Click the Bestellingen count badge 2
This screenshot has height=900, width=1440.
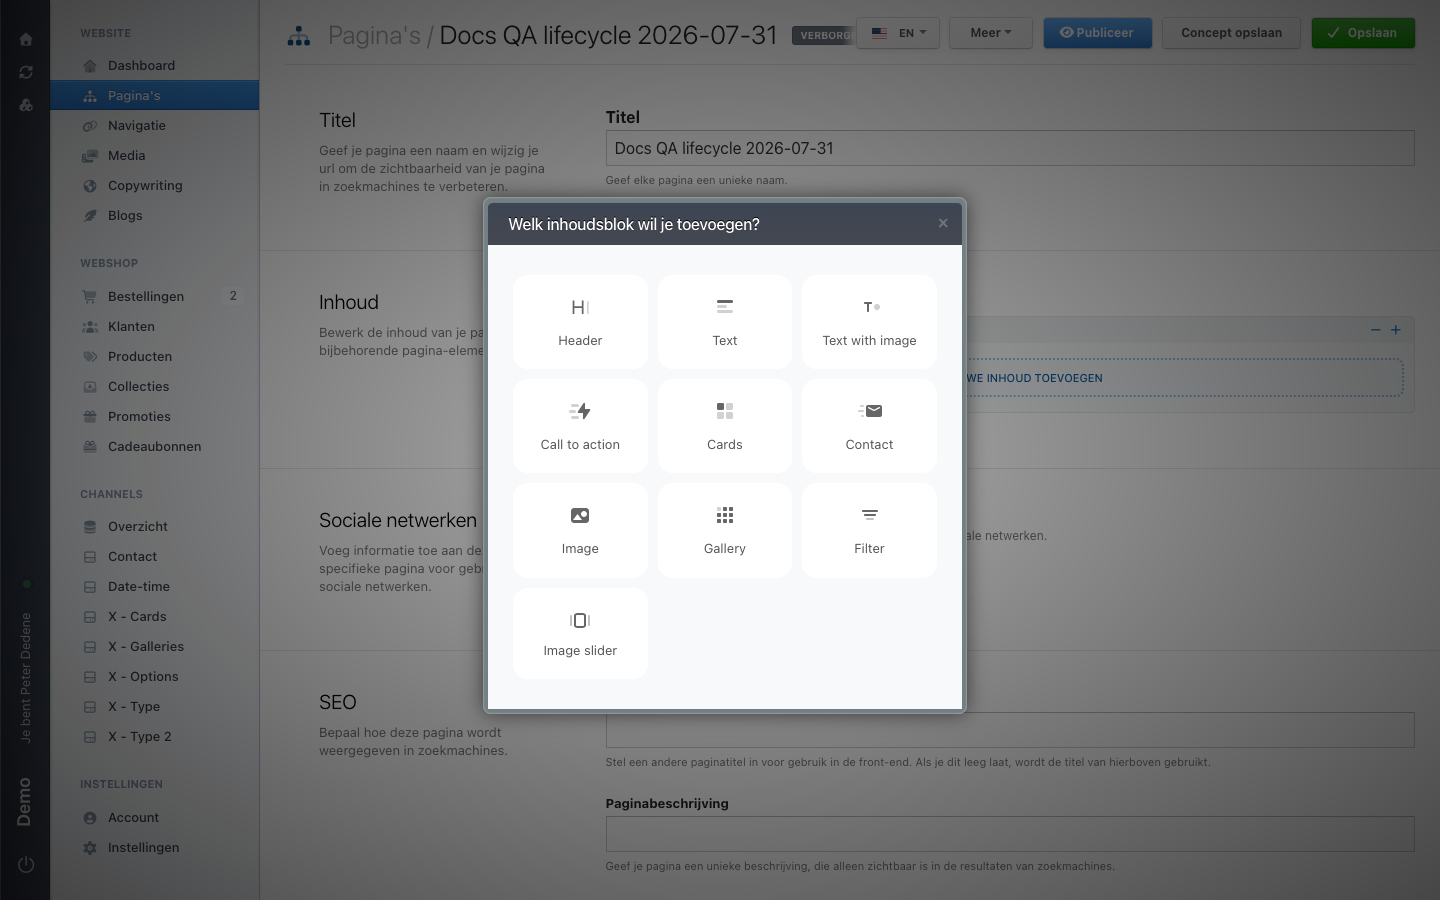[x=233, y=296]
